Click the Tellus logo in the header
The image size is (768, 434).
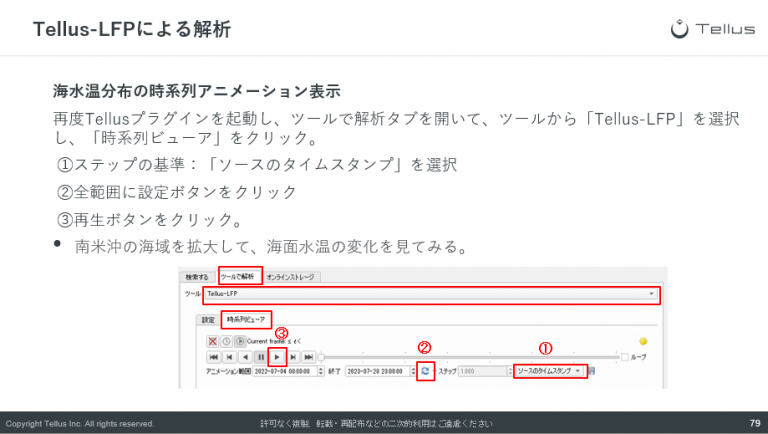pos(713,29)
